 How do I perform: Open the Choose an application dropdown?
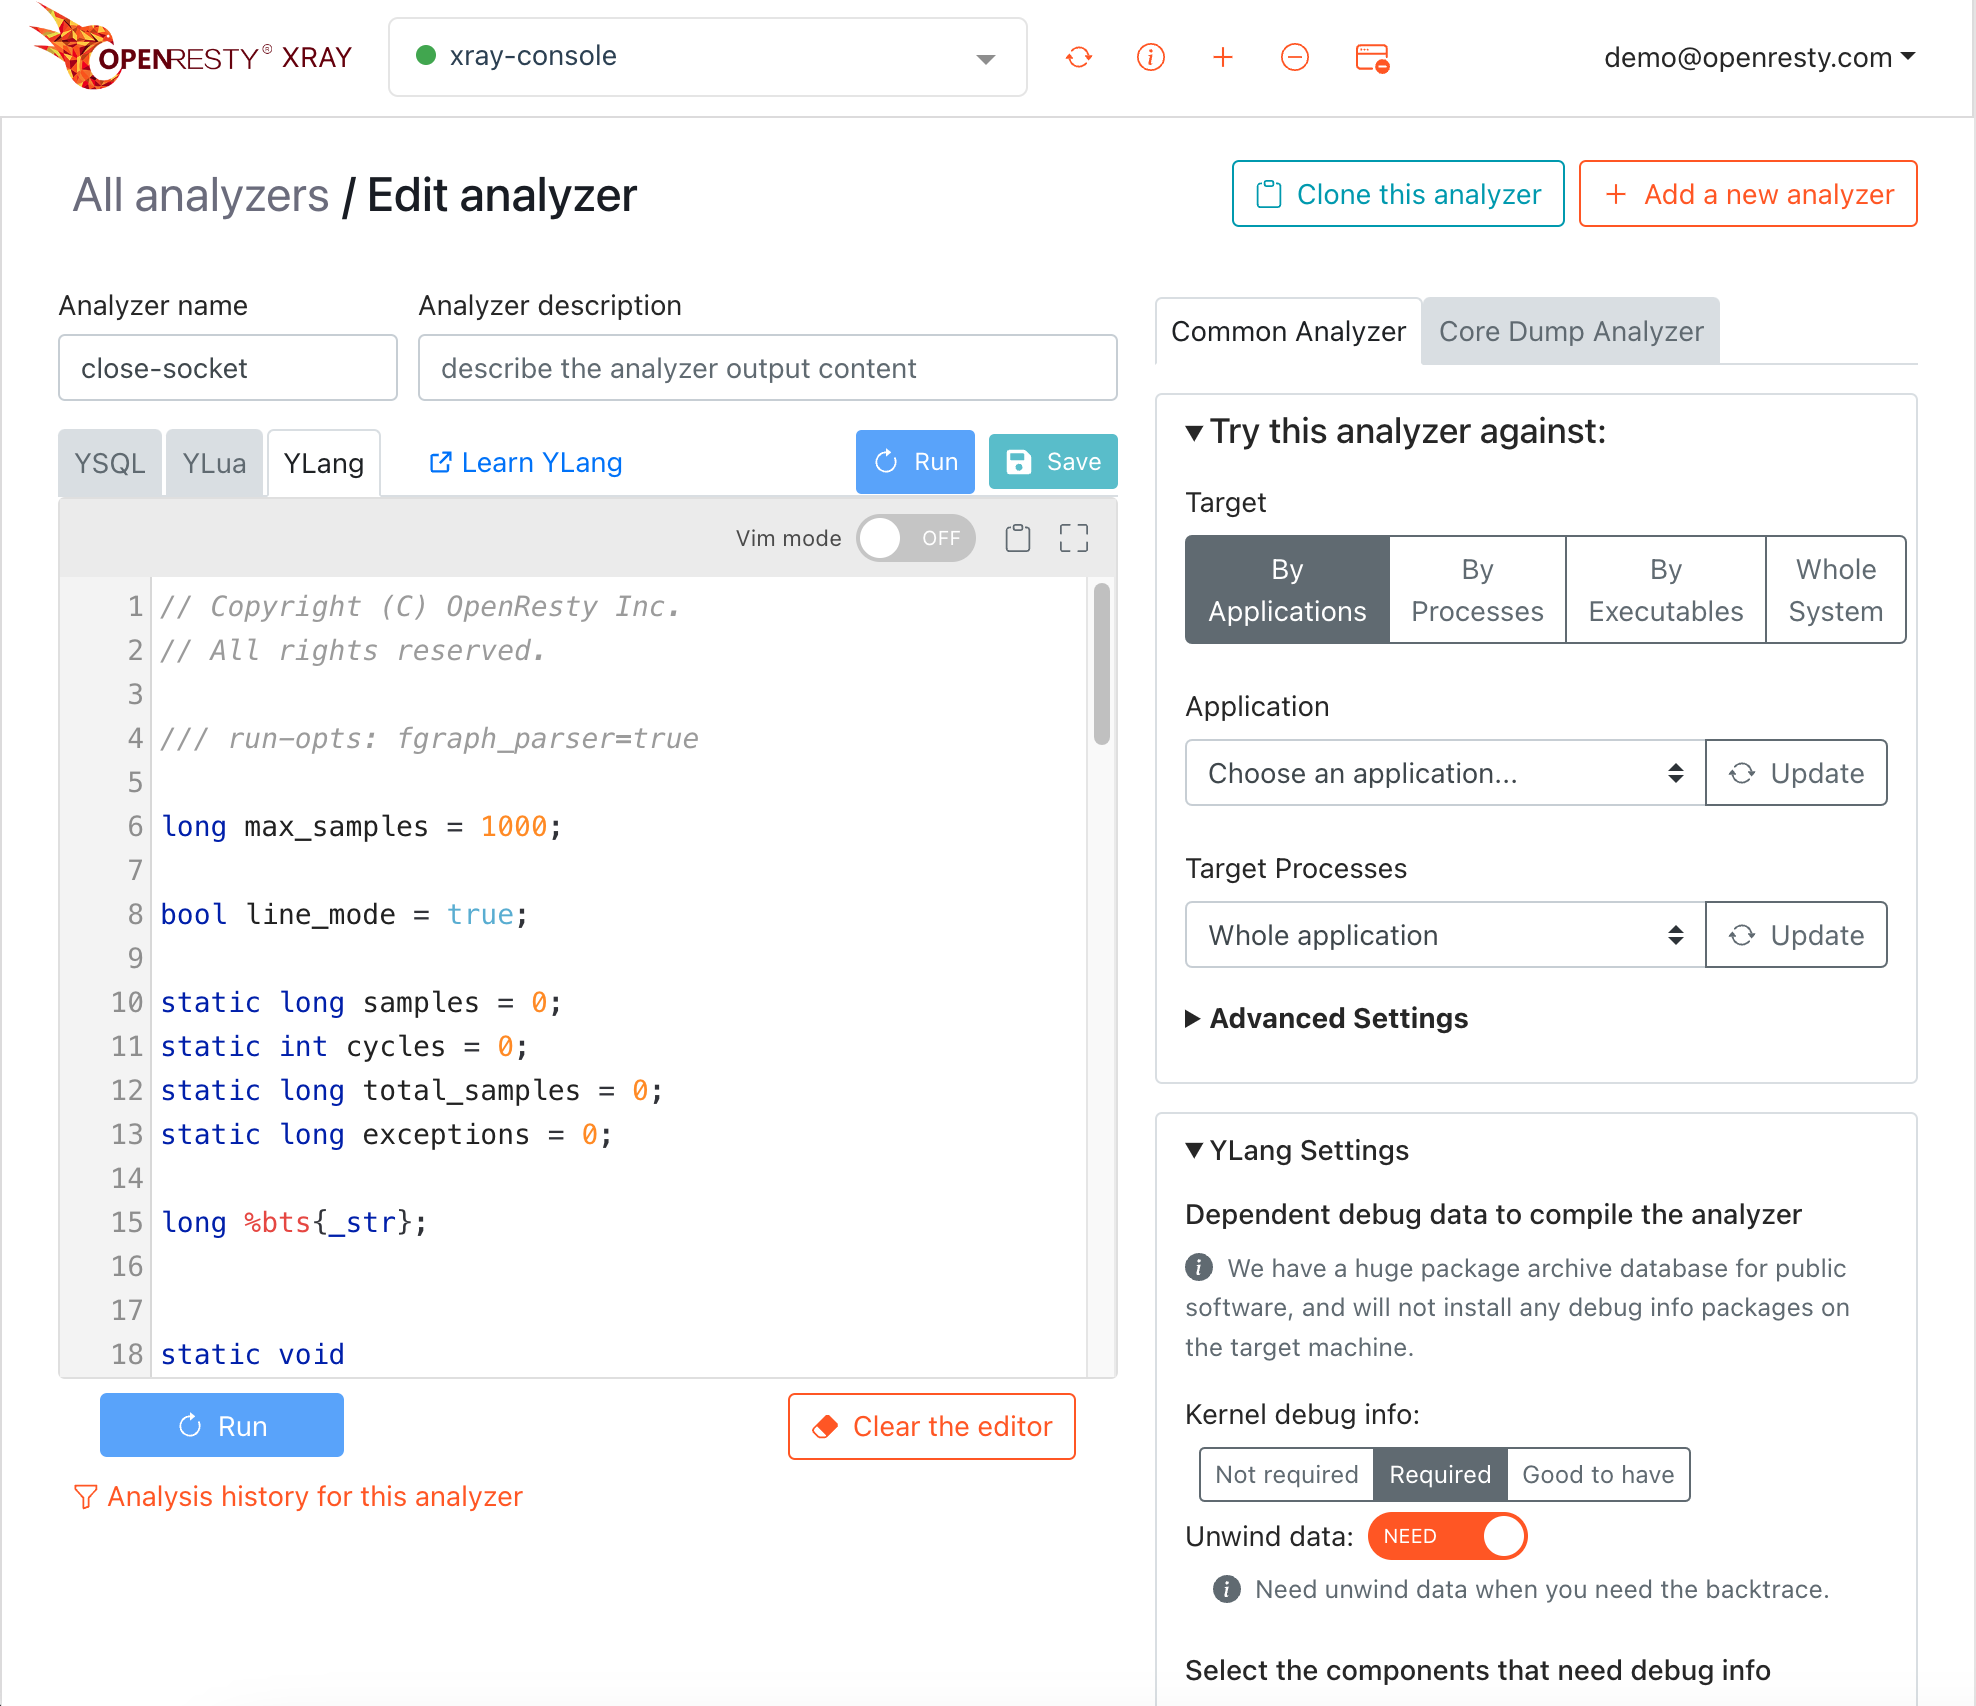[x=1445, y=773]
